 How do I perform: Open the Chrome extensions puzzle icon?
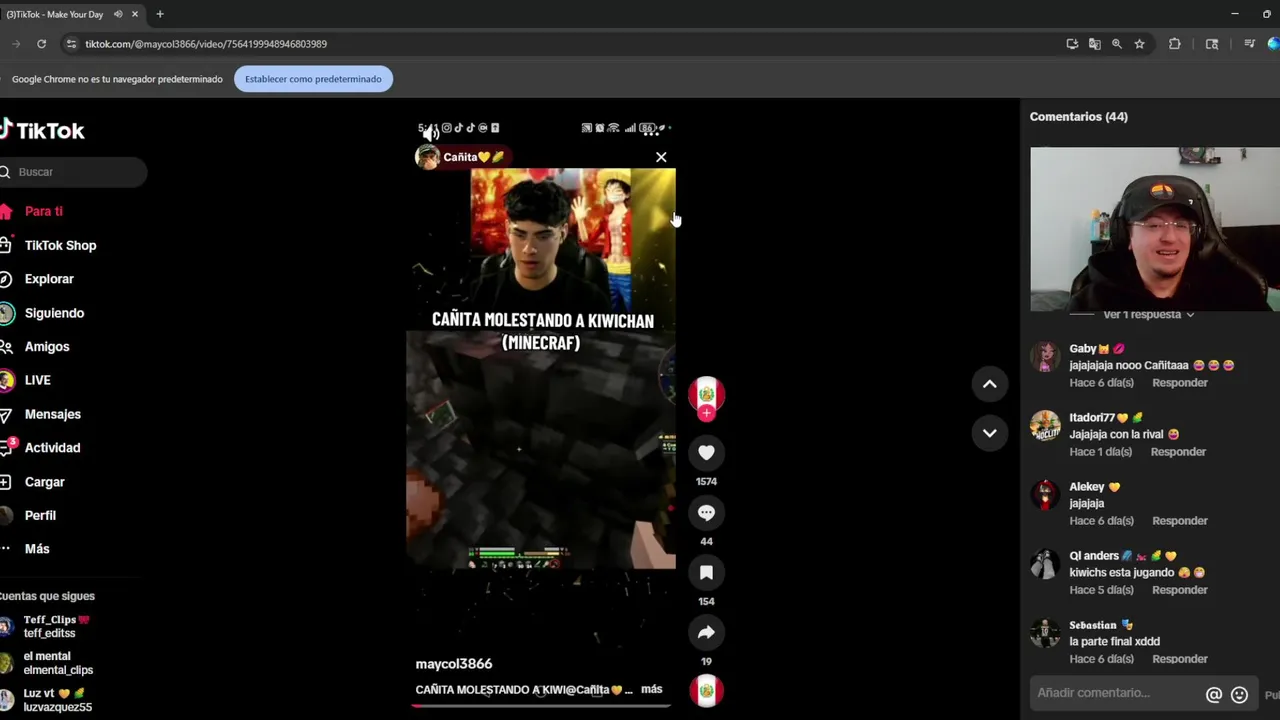[x=1175, y=44]
